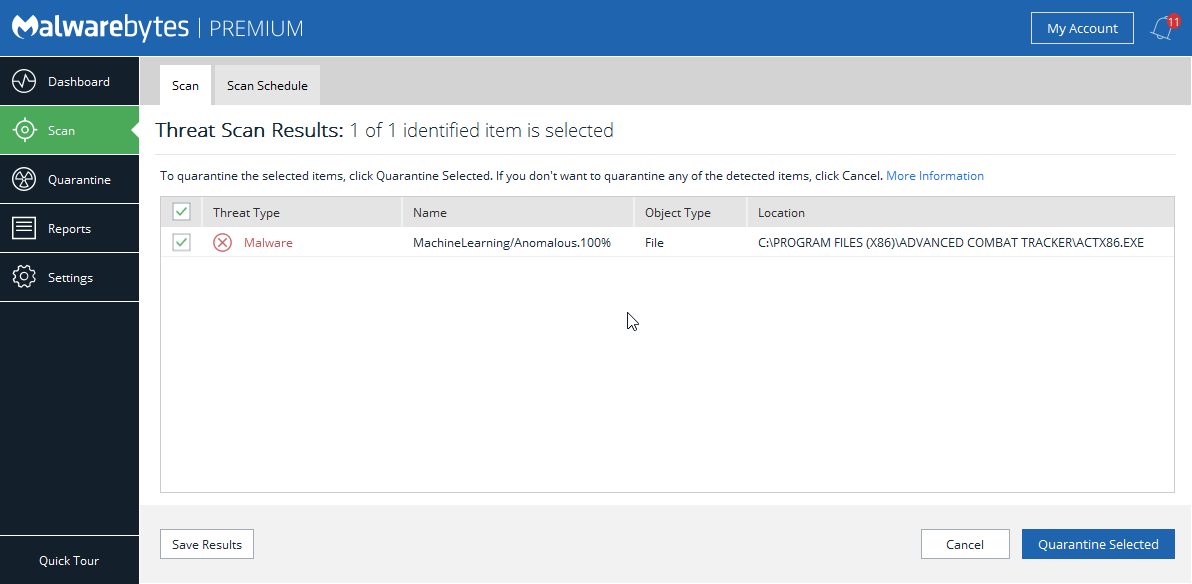
Task: Sort by Threat Type column header
Action: click(x=302, y=212)
